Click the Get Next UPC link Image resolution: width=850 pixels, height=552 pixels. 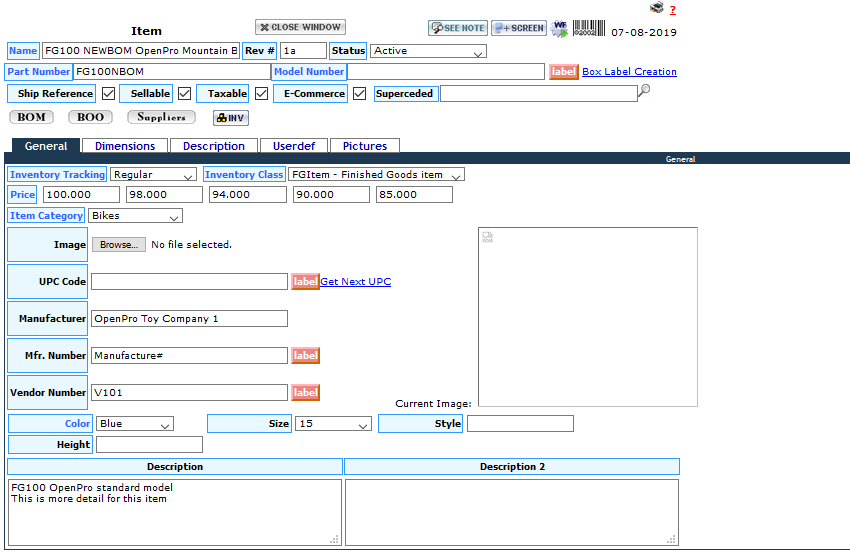click(356, 282)
